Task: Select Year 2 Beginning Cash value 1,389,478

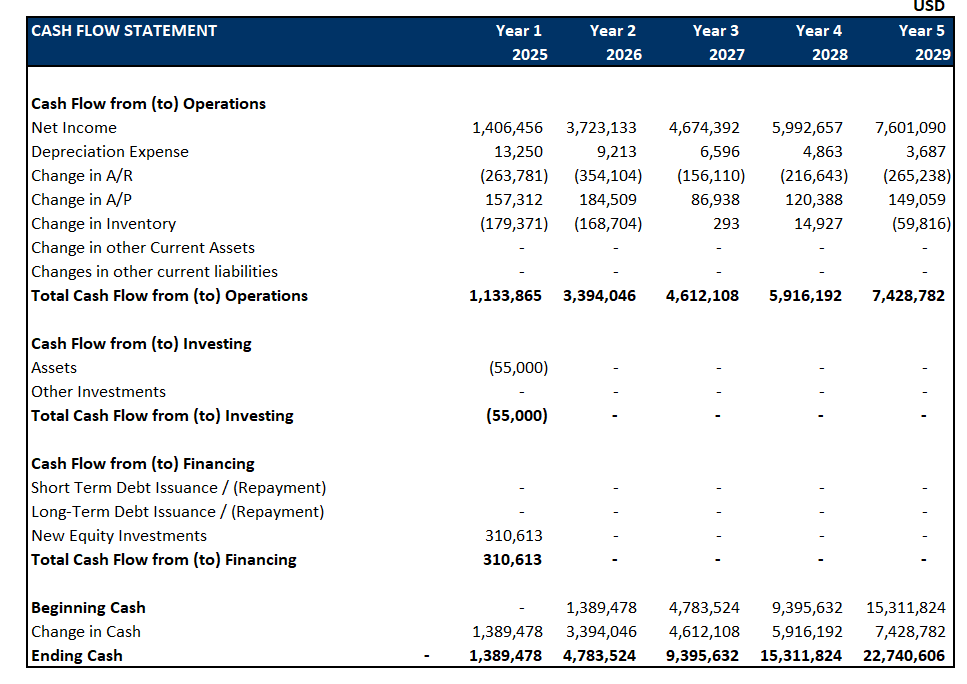Action: click(x=601, y=608)
